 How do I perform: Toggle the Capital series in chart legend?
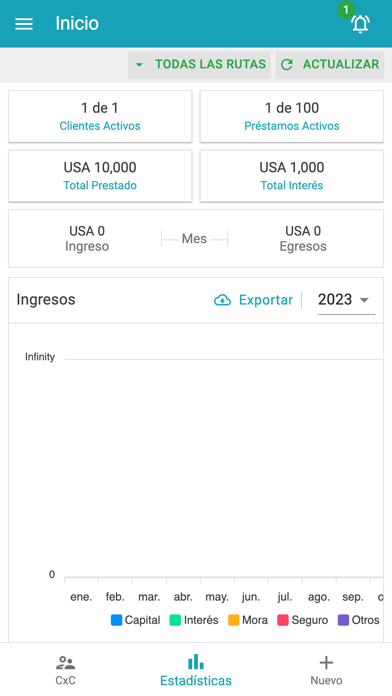pos(135,620)
